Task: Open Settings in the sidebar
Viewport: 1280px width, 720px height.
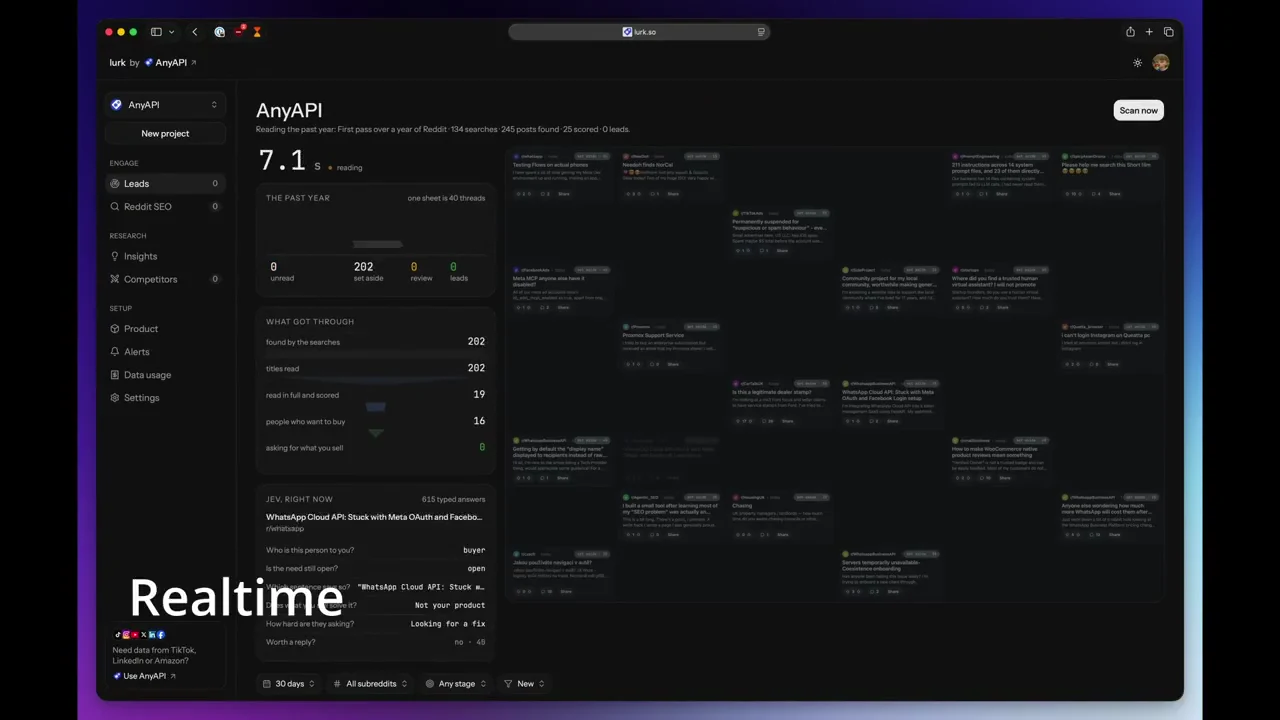Action: point(165,398)
